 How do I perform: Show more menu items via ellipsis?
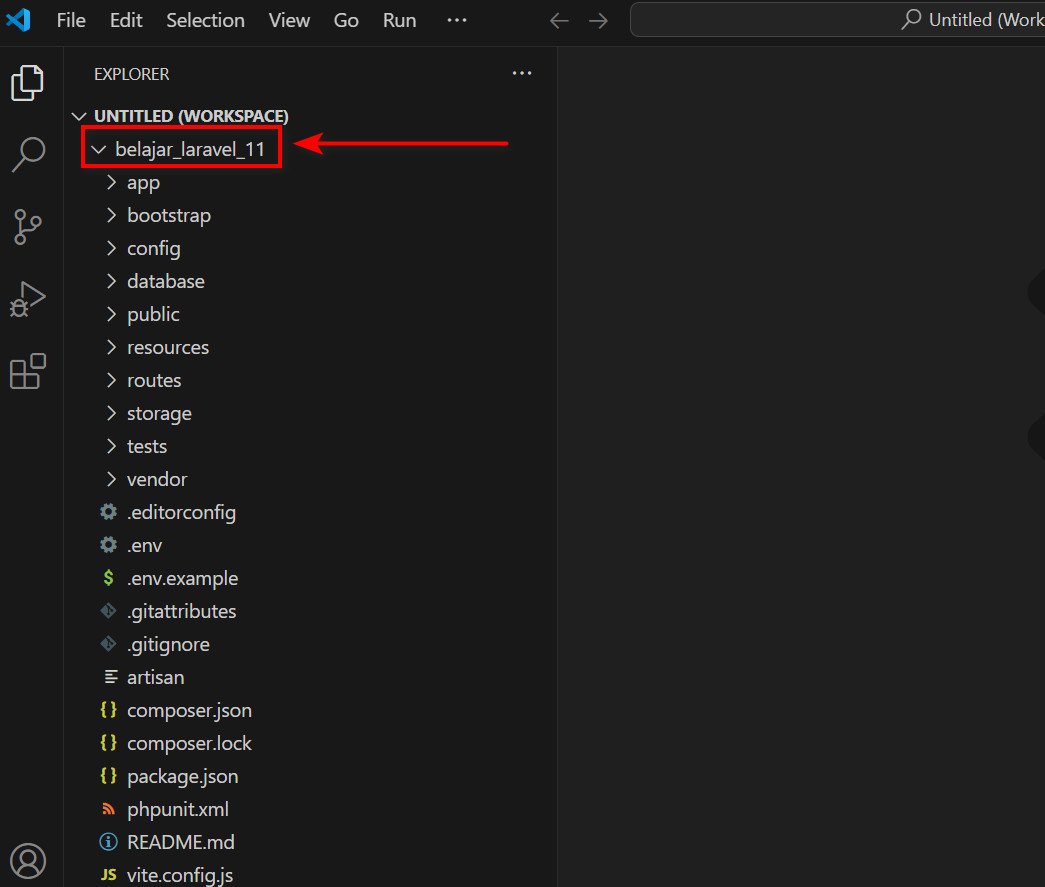point(457,20)
